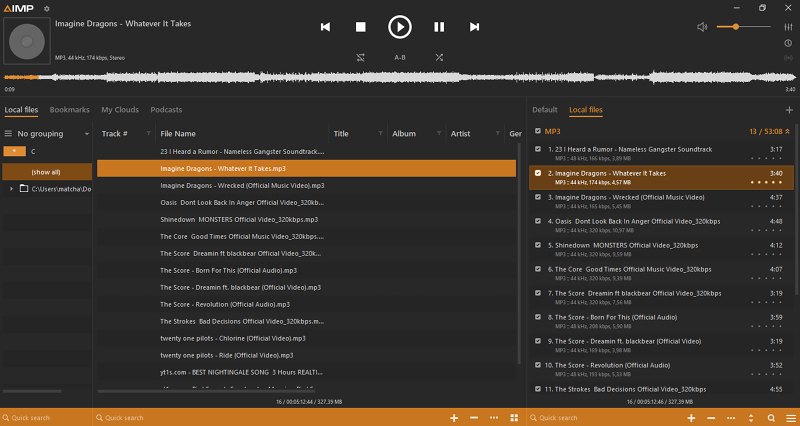Open the Album column filter arrow
This screenshot has height=426, width=800.
(x=439, y=134)
